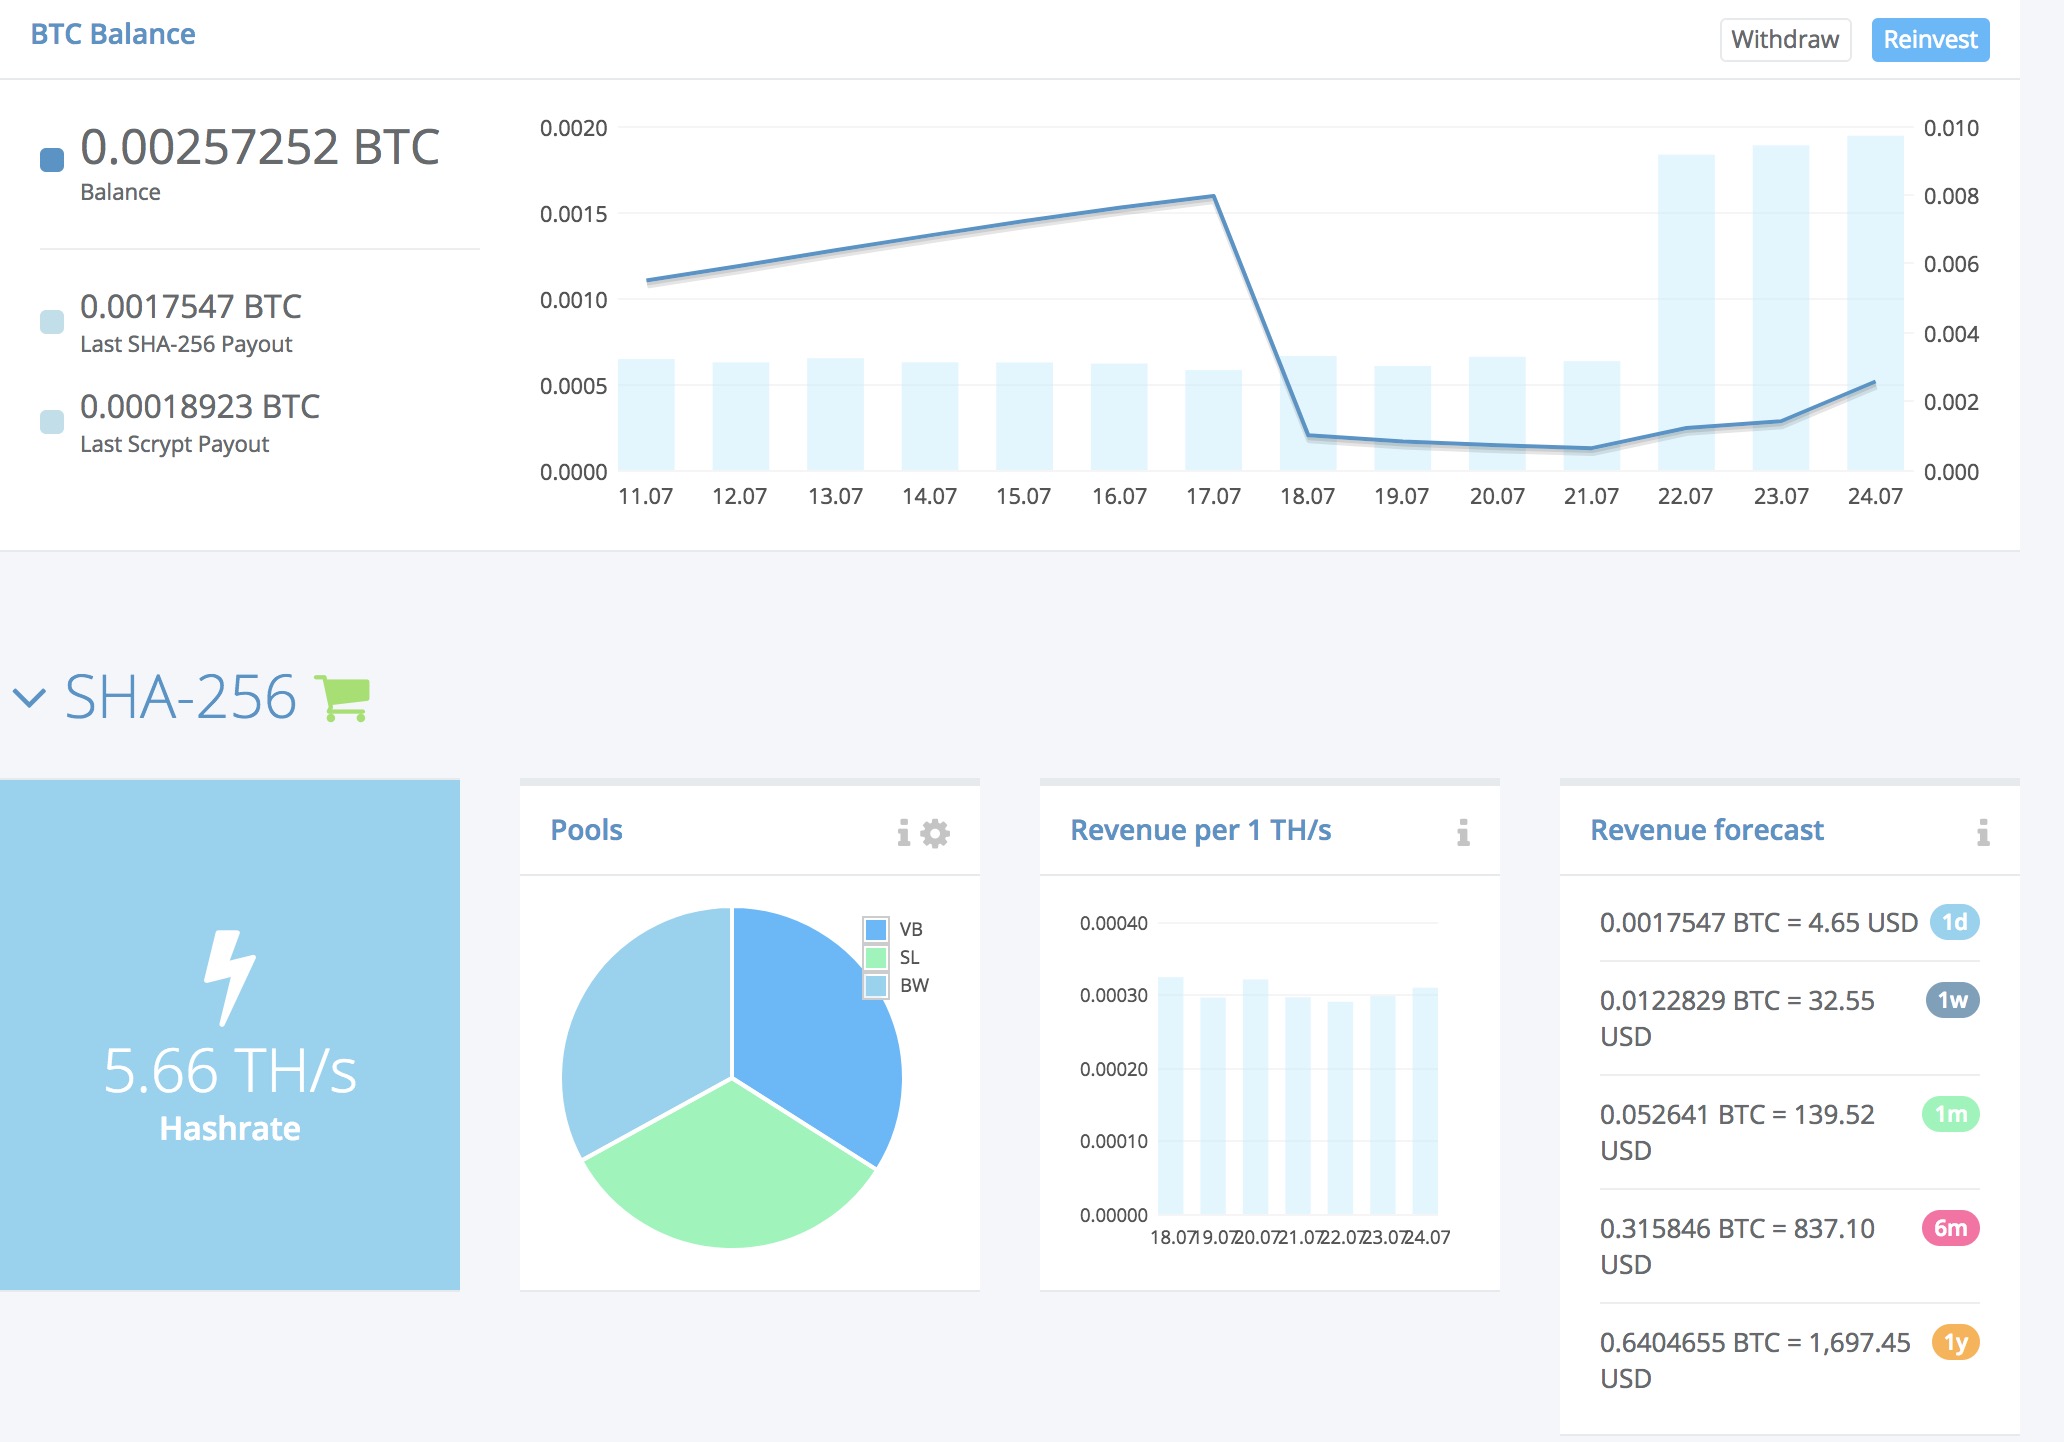This screenshot has width=2064, height=1442.
Task: Click the 24.07 bar in balance chart
Action: point(1875,303)
